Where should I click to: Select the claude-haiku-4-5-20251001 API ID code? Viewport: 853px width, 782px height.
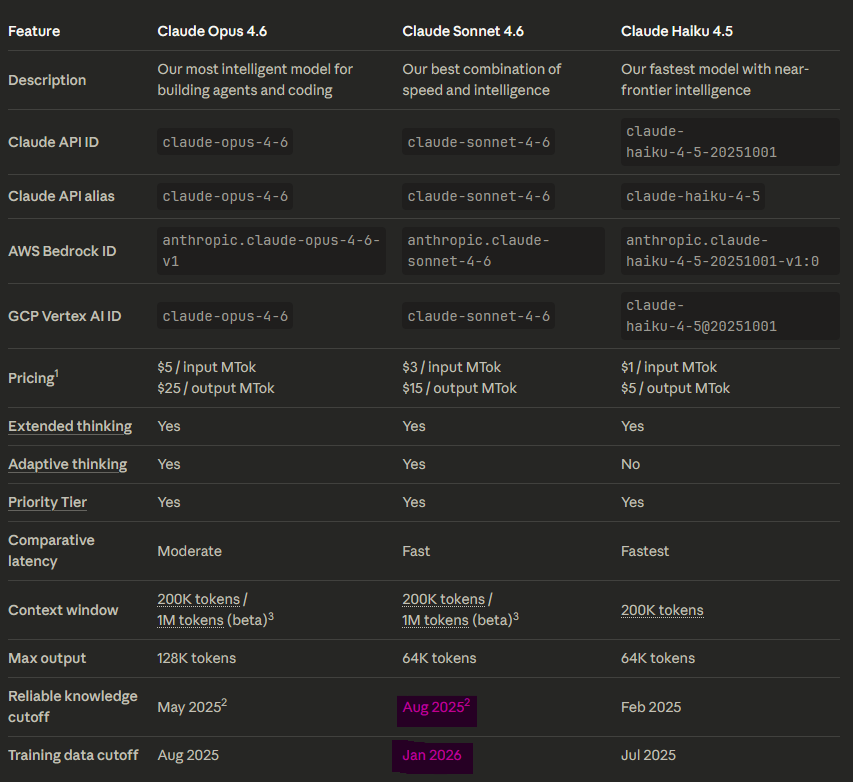(730, 142)
